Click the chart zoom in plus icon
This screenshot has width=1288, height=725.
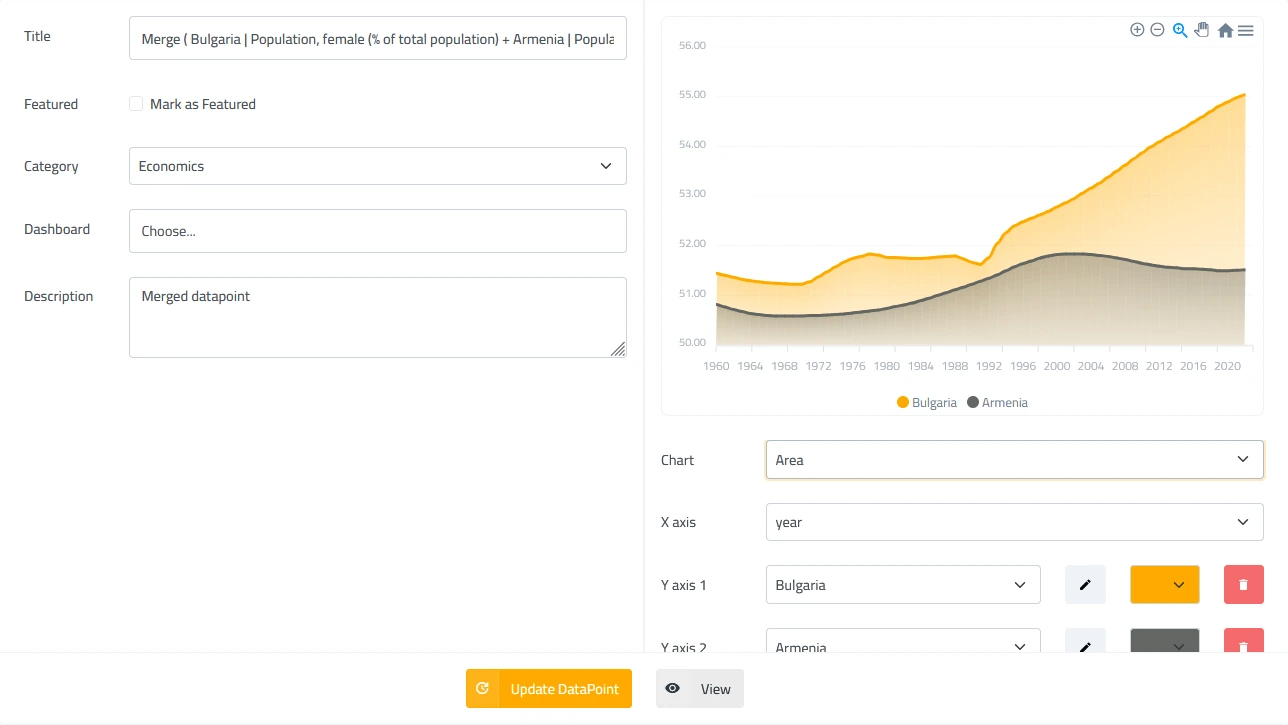(x=1137, y=30)
